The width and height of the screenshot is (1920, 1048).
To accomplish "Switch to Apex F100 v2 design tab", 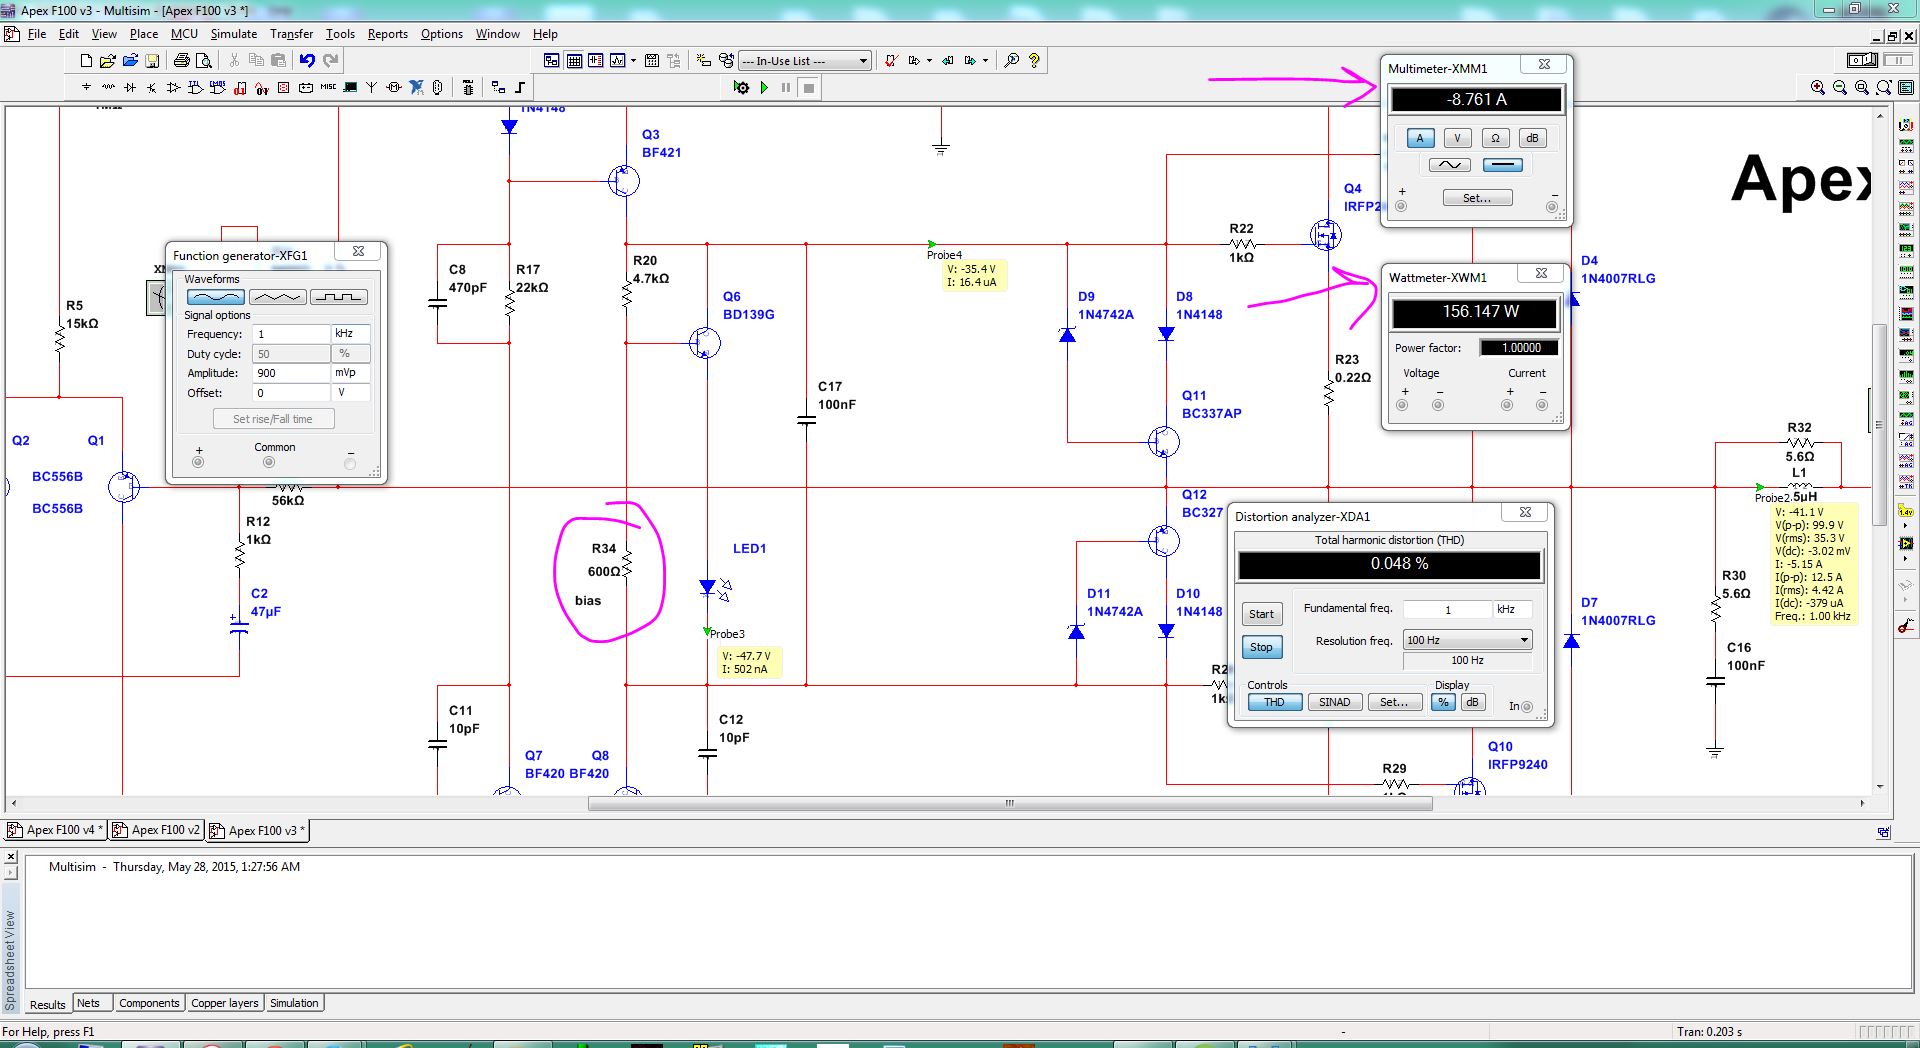I will [156, 830].
